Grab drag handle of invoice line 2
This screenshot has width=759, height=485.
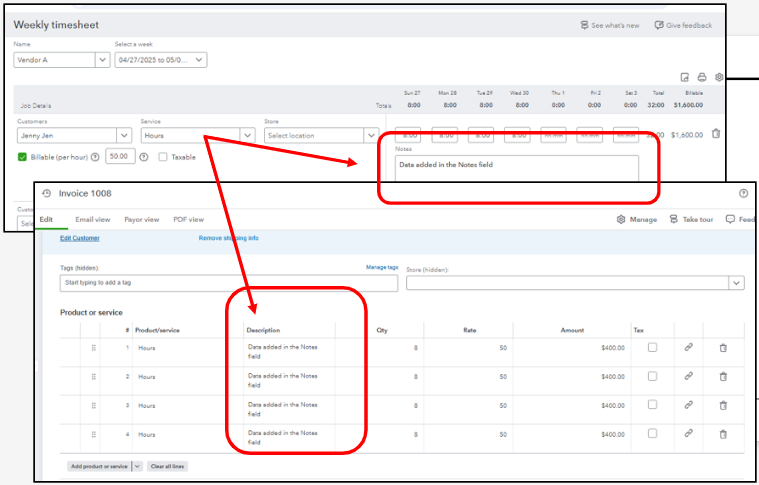click(94, 377)
